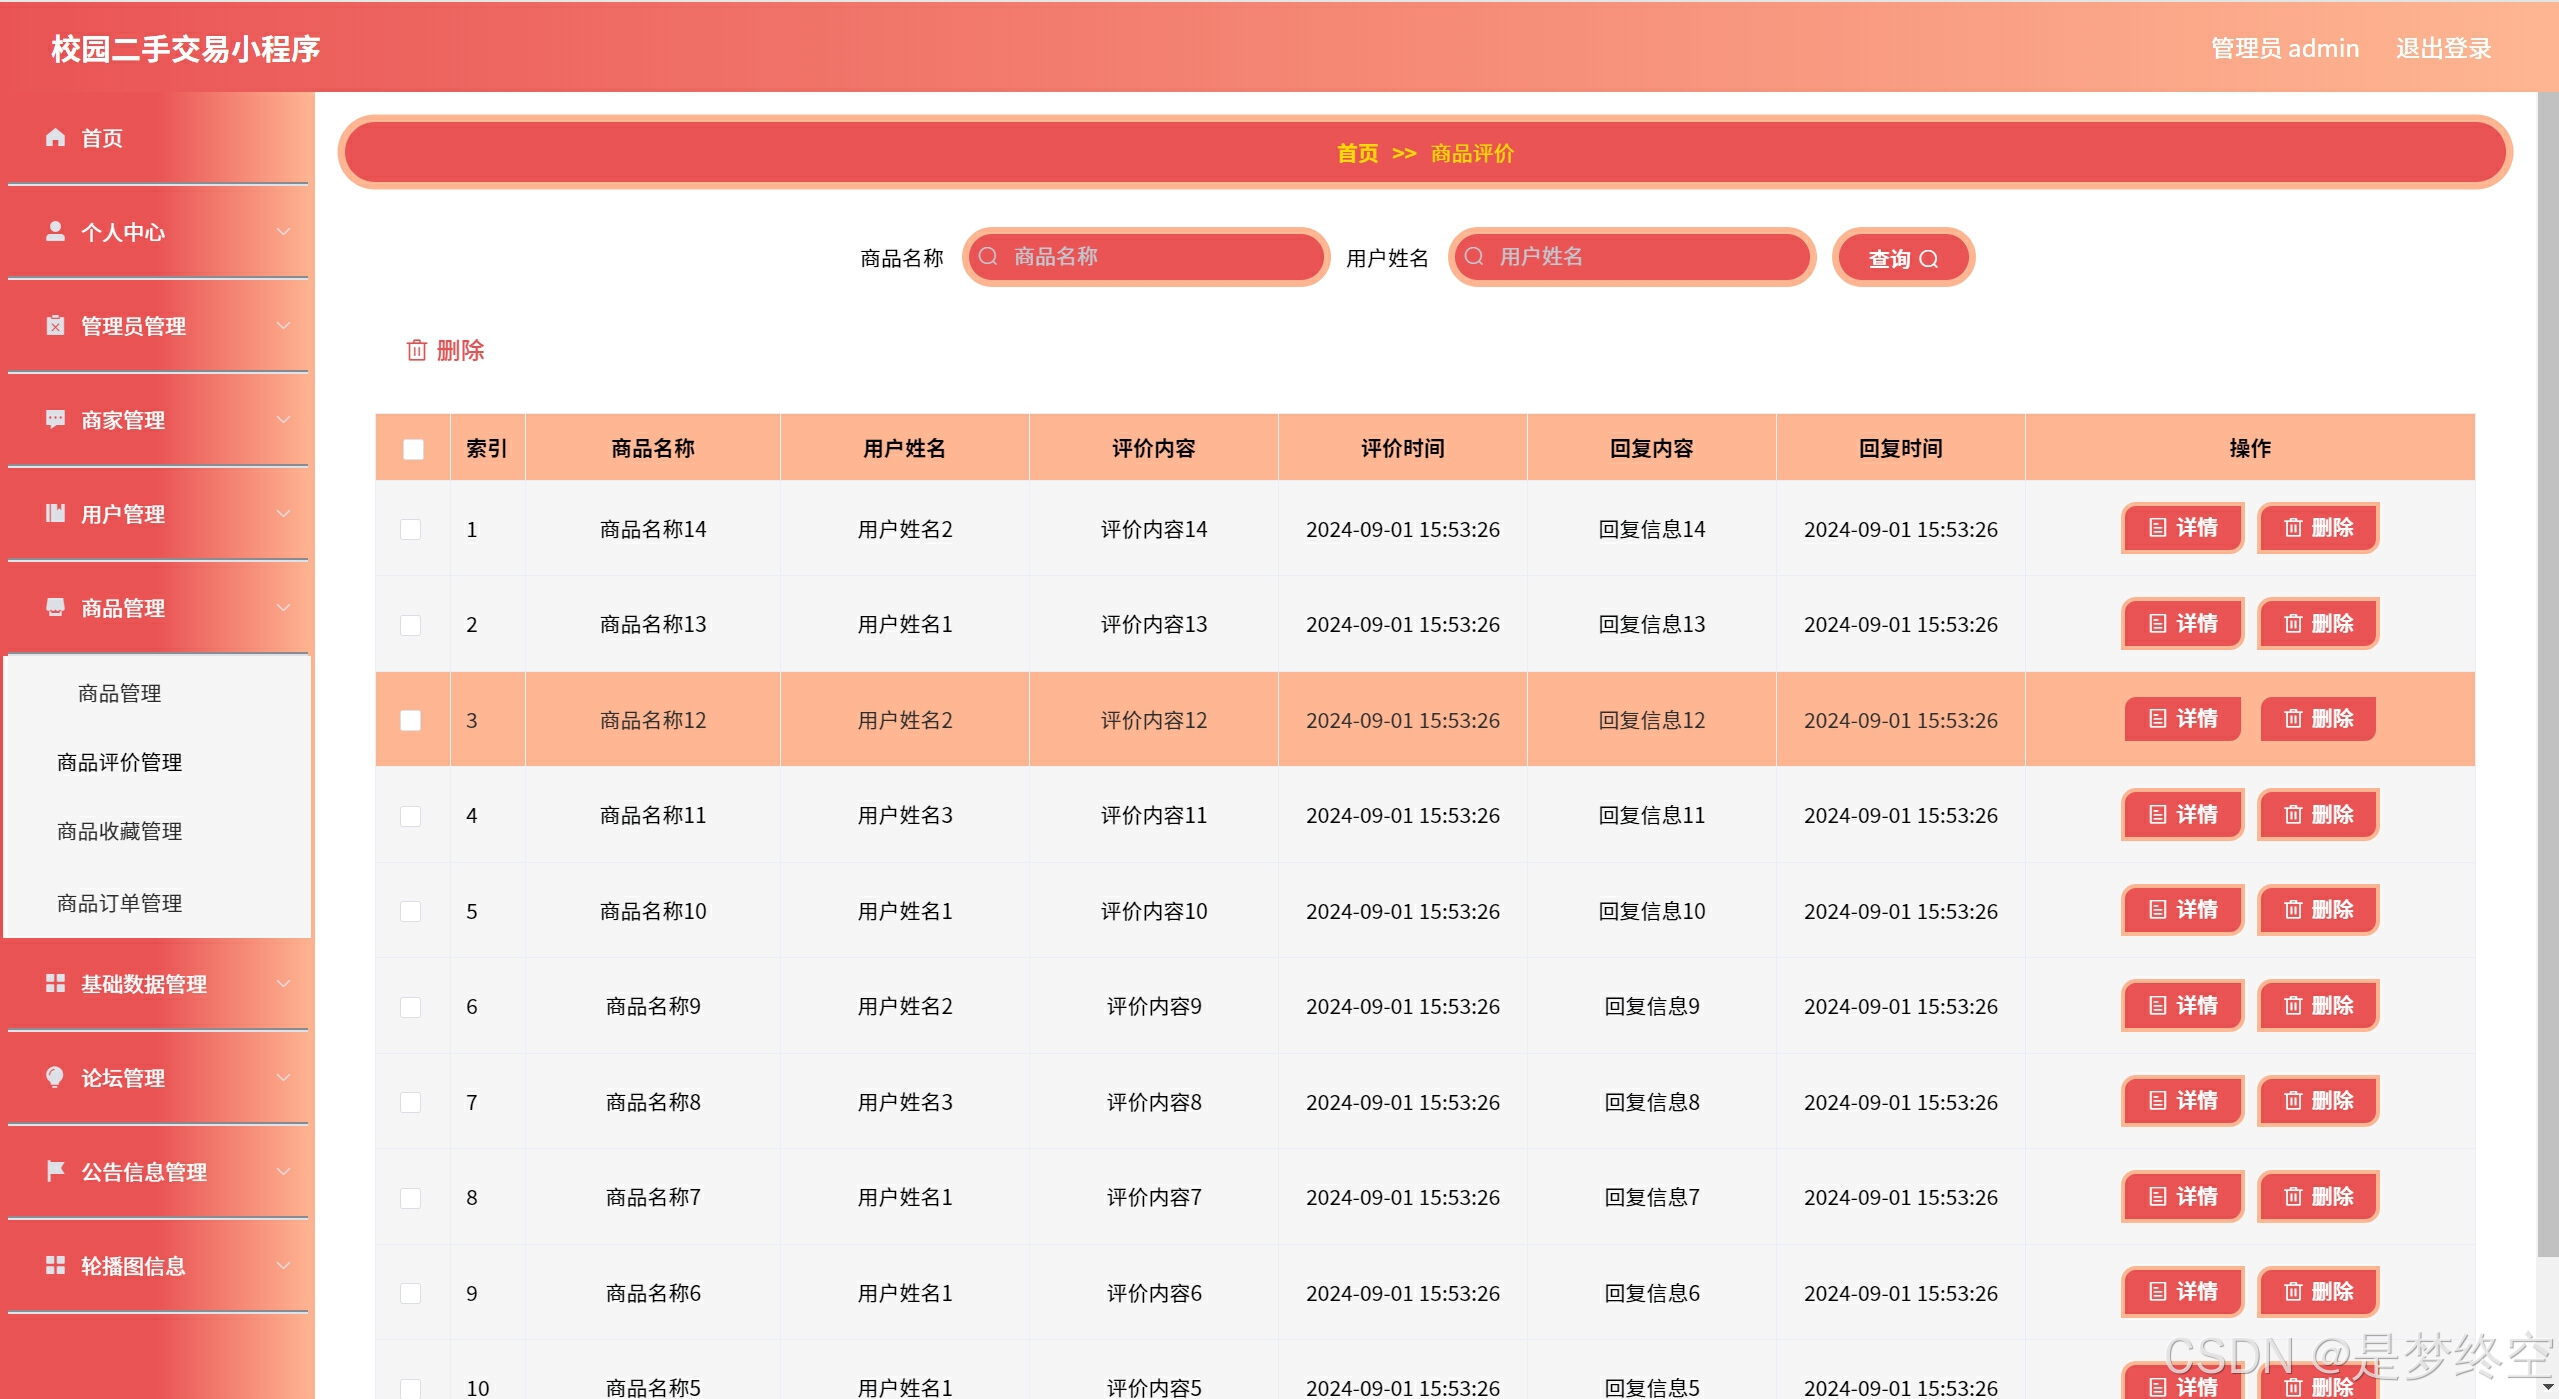Click the person icon for 个人中心
This screenshot has height=1399, width=2559.
(55, 232)
